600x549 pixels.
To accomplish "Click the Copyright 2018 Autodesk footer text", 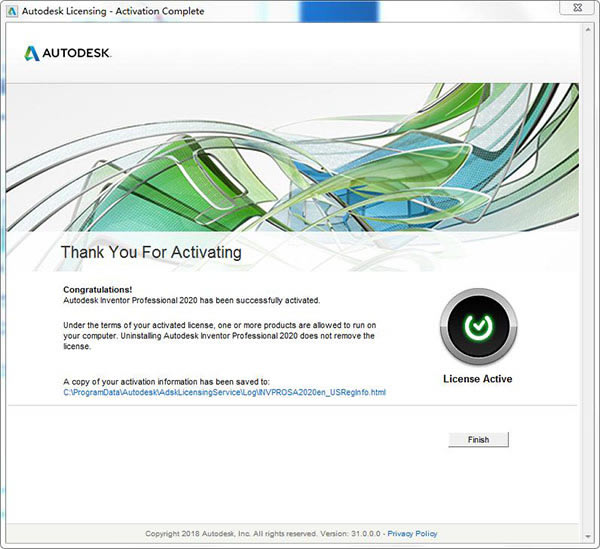I will (231, 534).
